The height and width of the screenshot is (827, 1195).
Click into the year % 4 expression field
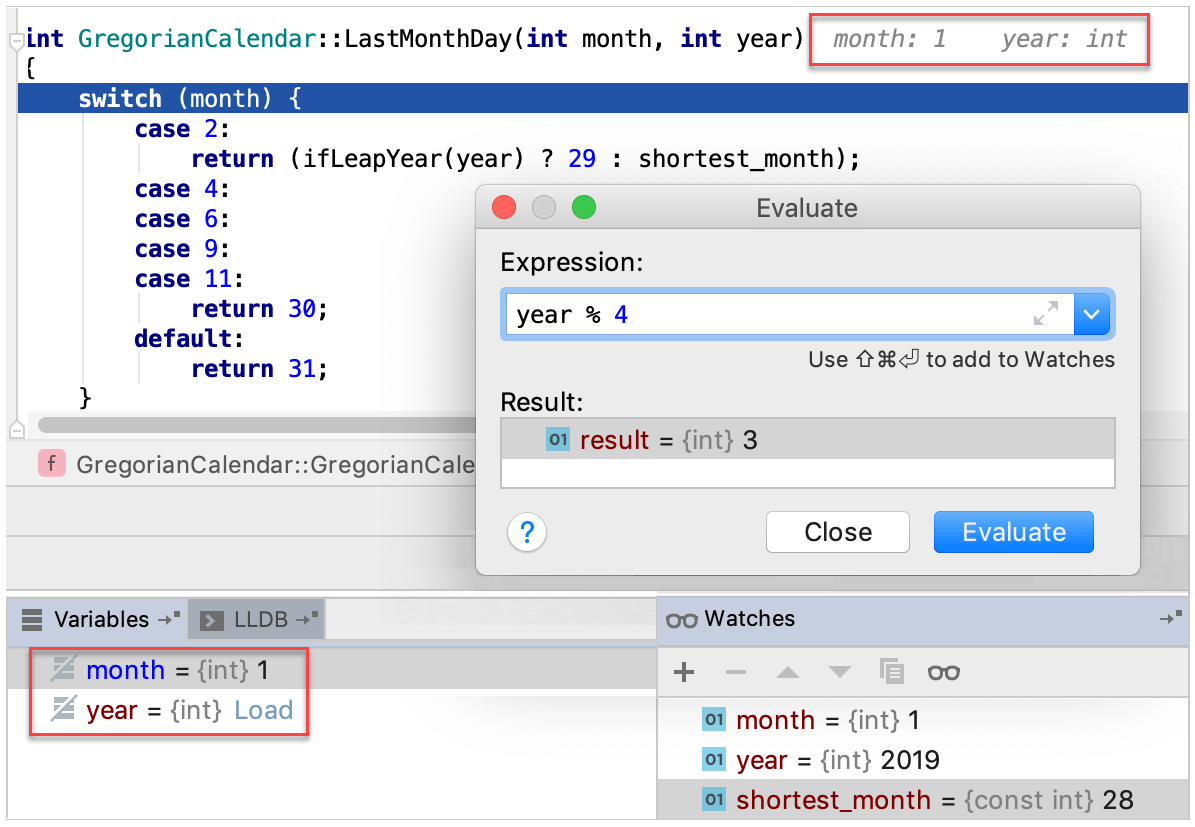pyautogui.click(x=760, y=315)
